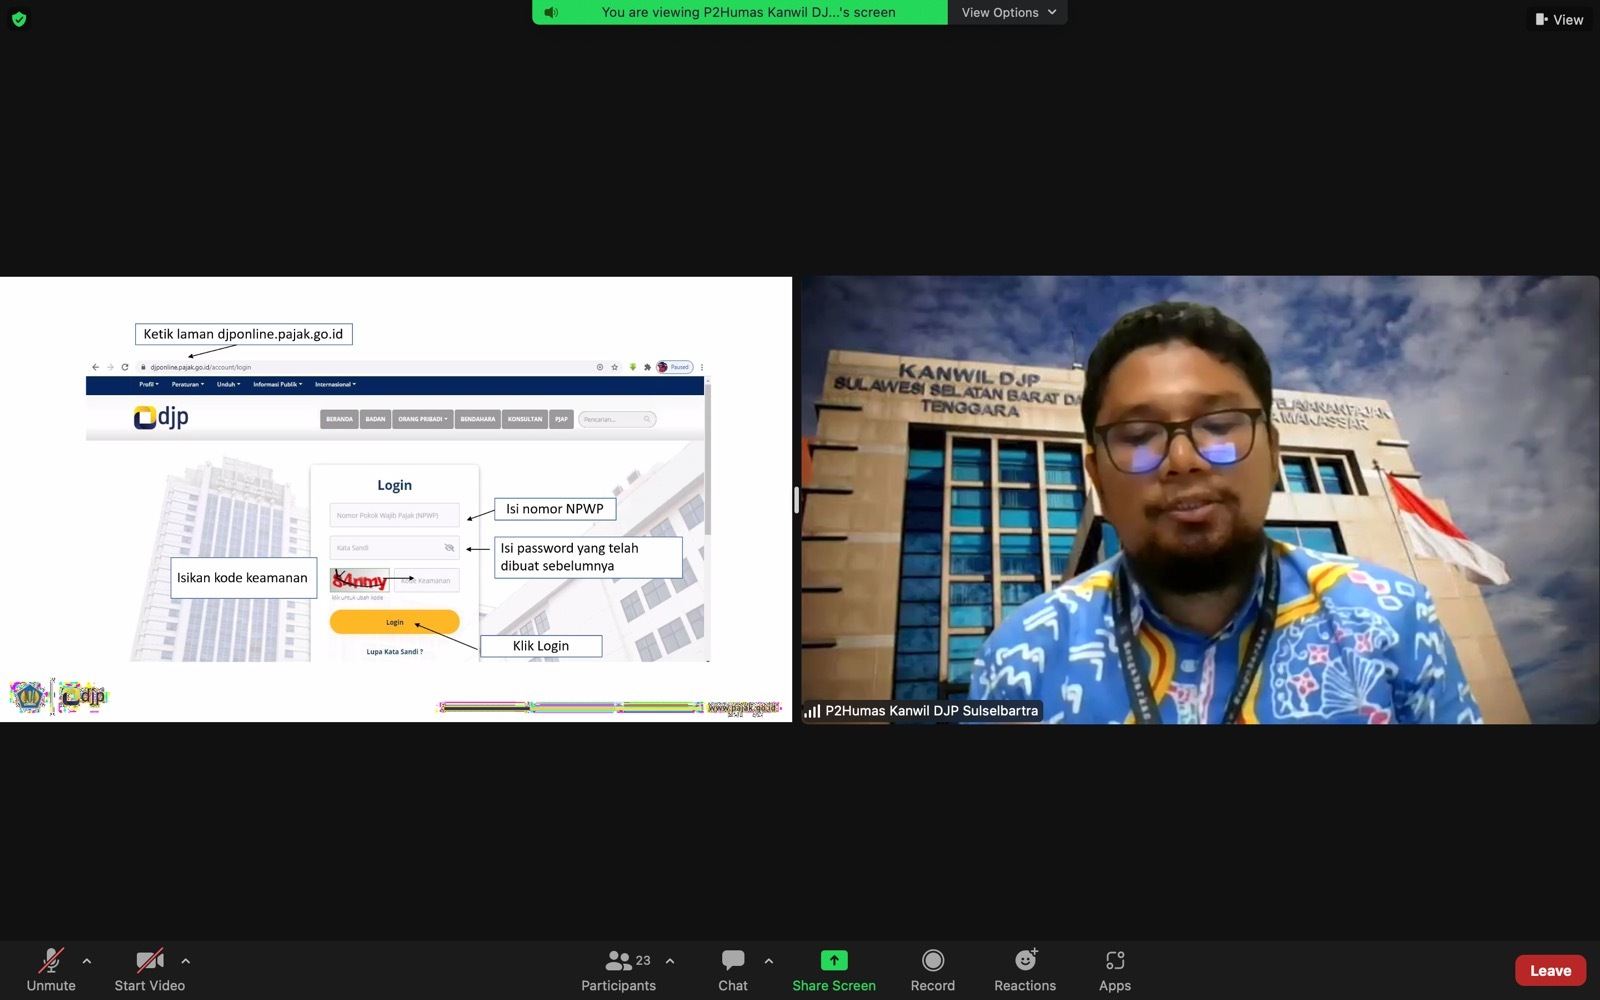Click the red Leave button
This screenshot has height=1000, width=1600.
coord(1549,970)
